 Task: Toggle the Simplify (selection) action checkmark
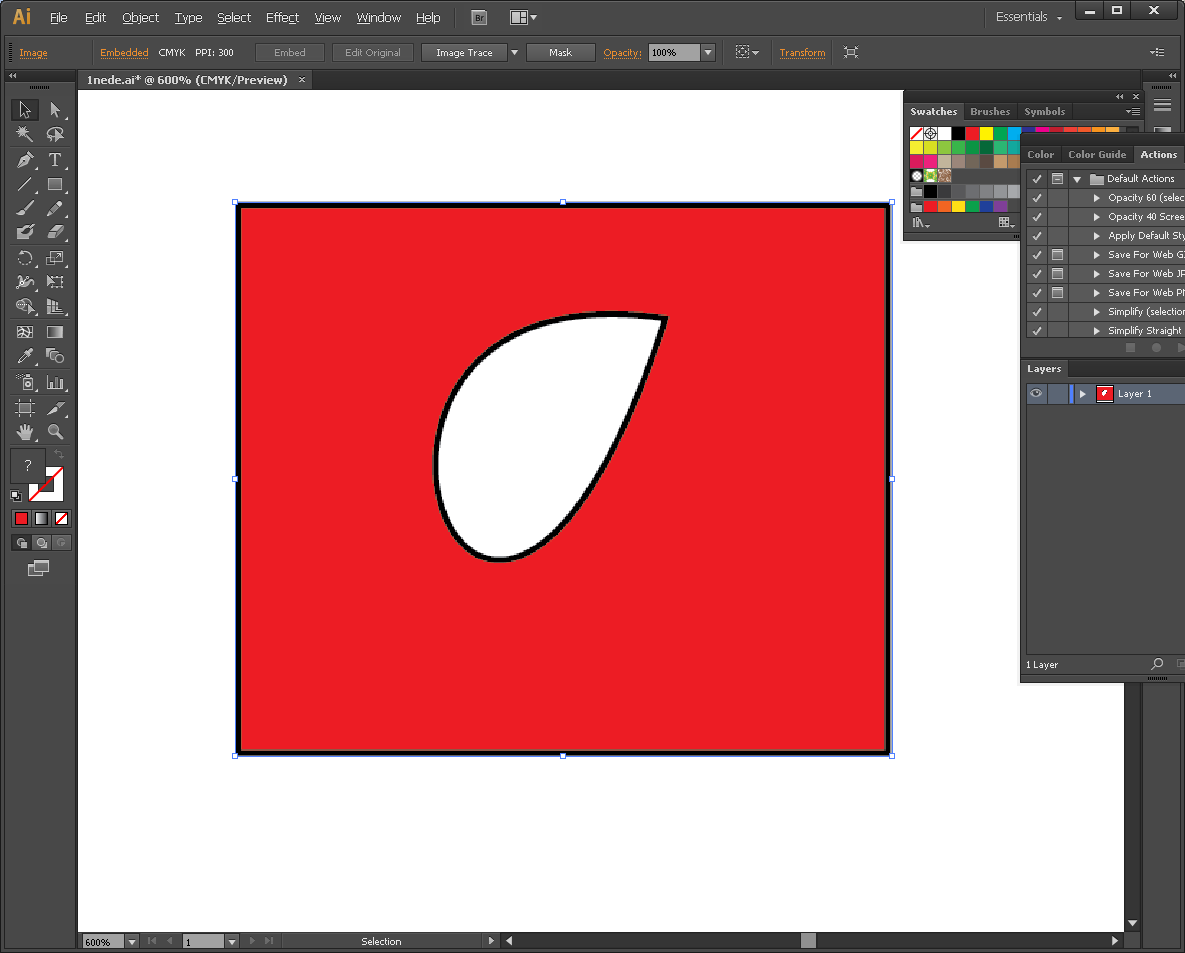tap(1037, 311)
